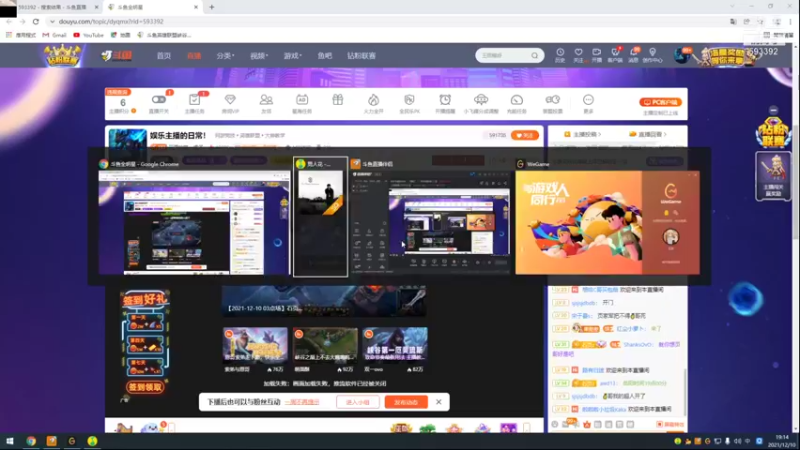Select 直播 in the site nav bar

pos(194,56)
